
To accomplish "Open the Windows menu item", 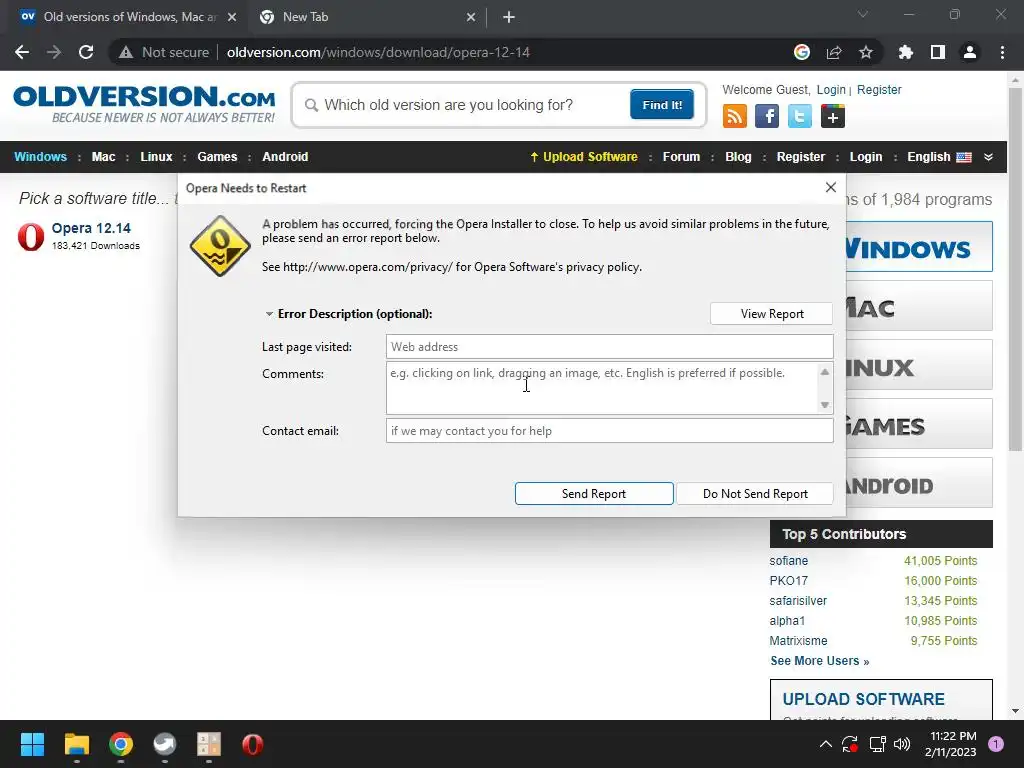I will pyautogui.click(x=40, y=157).
